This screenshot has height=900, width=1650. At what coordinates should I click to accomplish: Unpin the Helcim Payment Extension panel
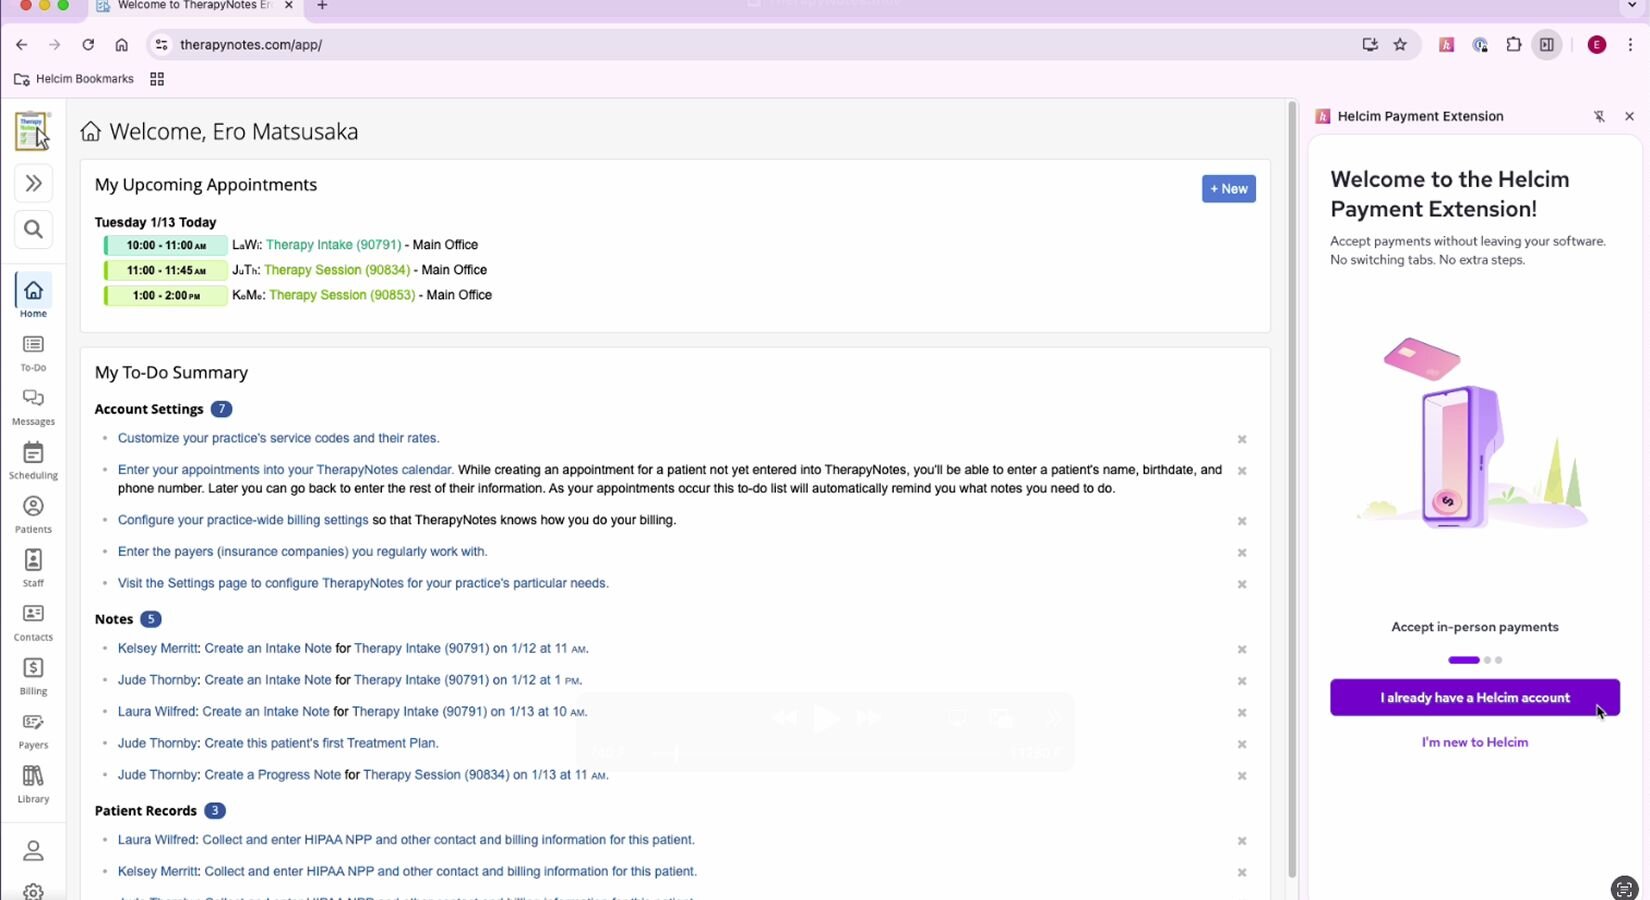(1599, 117)
